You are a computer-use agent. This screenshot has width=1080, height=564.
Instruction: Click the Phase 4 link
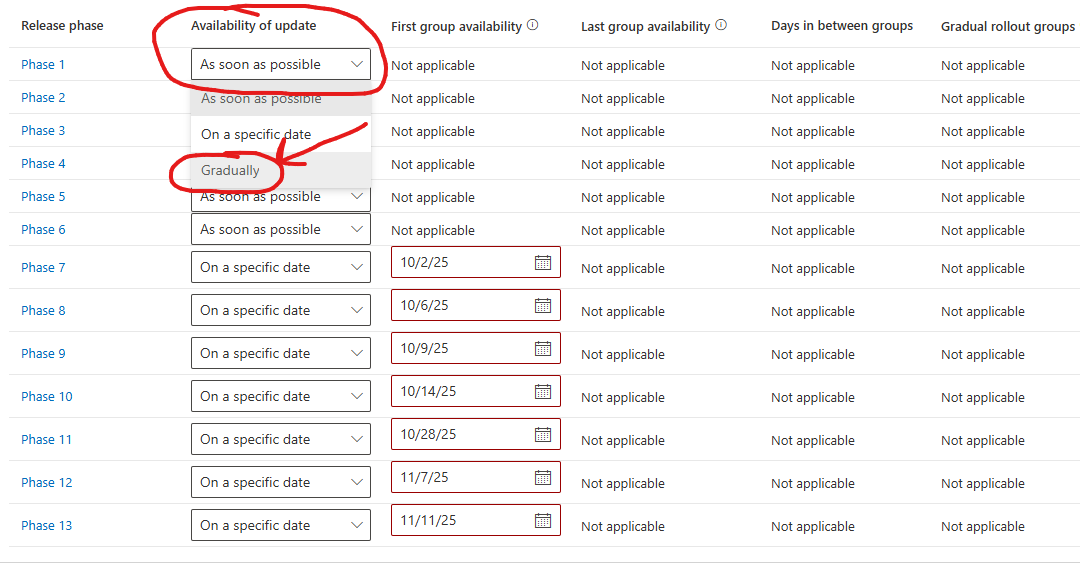pos(43,164)
